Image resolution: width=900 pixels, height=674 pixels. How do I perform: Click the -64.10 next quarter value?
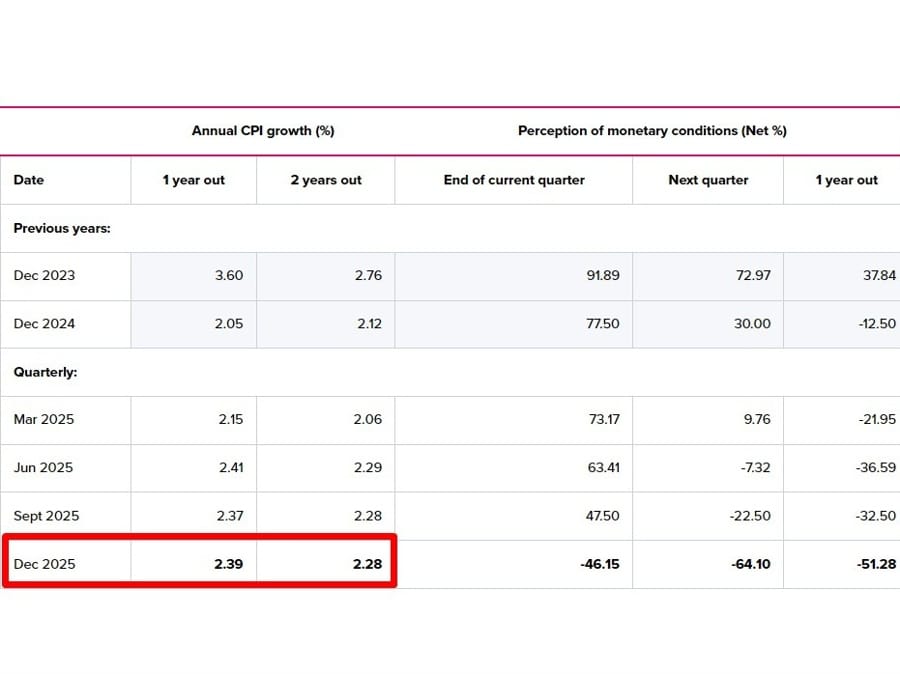[750, 564]
